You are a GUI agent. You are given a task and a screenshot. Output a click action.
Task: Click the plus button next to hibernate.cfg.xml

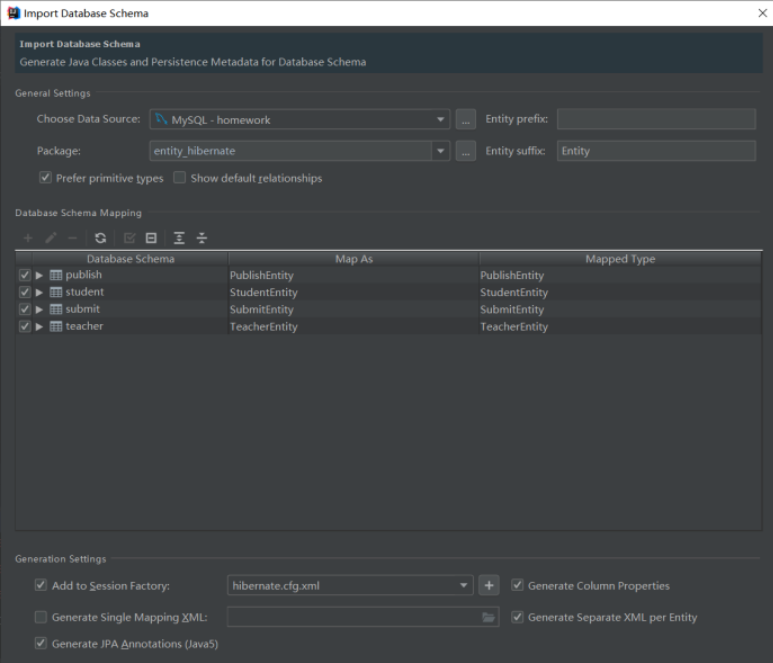point(489,585)
